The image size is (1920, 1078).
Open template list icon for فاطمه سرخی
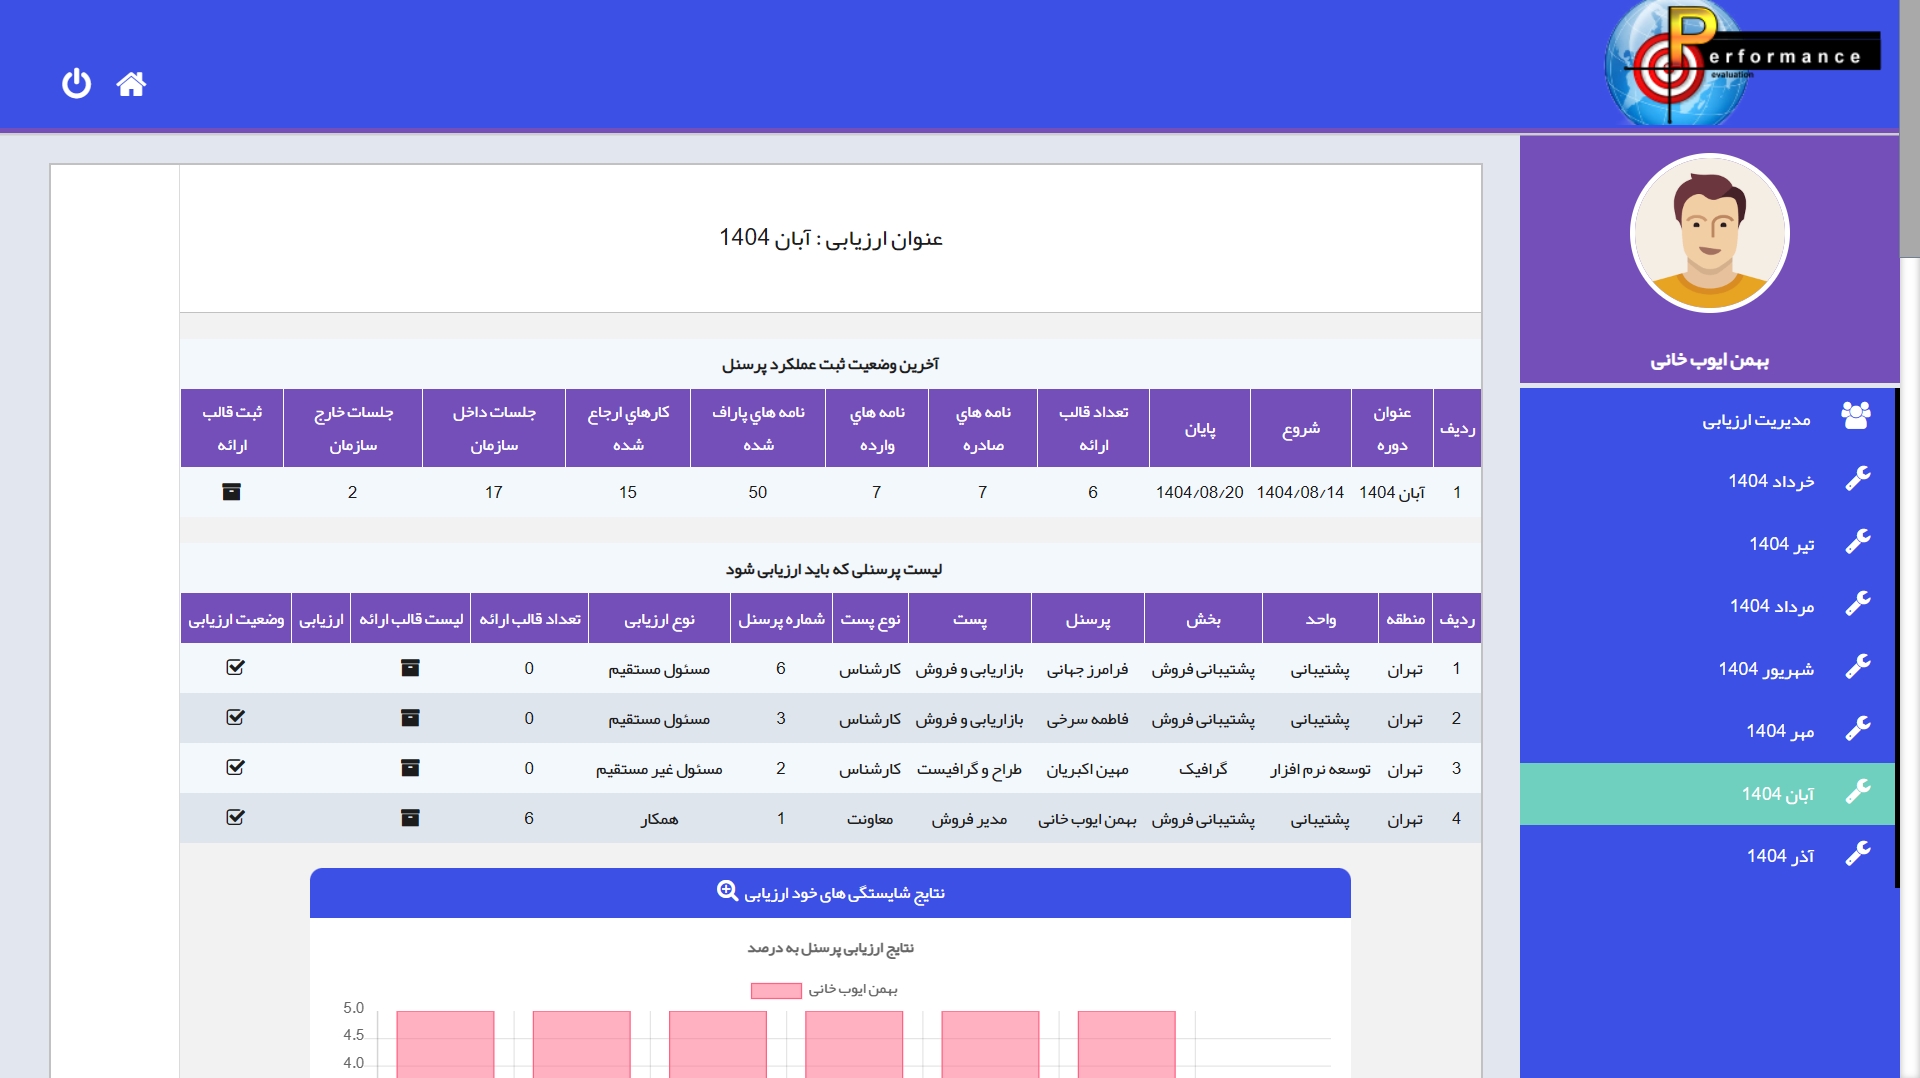click(x=410, y=718)
